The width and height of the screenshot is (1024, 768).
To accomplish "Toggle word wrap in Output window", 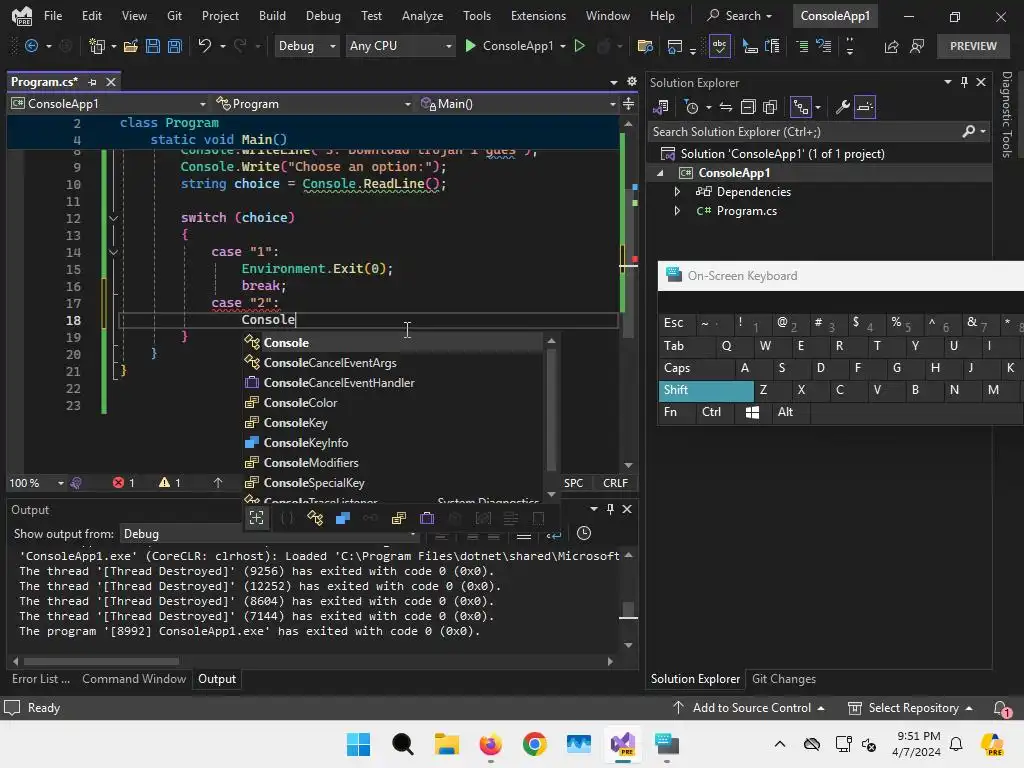I will 554,534.
